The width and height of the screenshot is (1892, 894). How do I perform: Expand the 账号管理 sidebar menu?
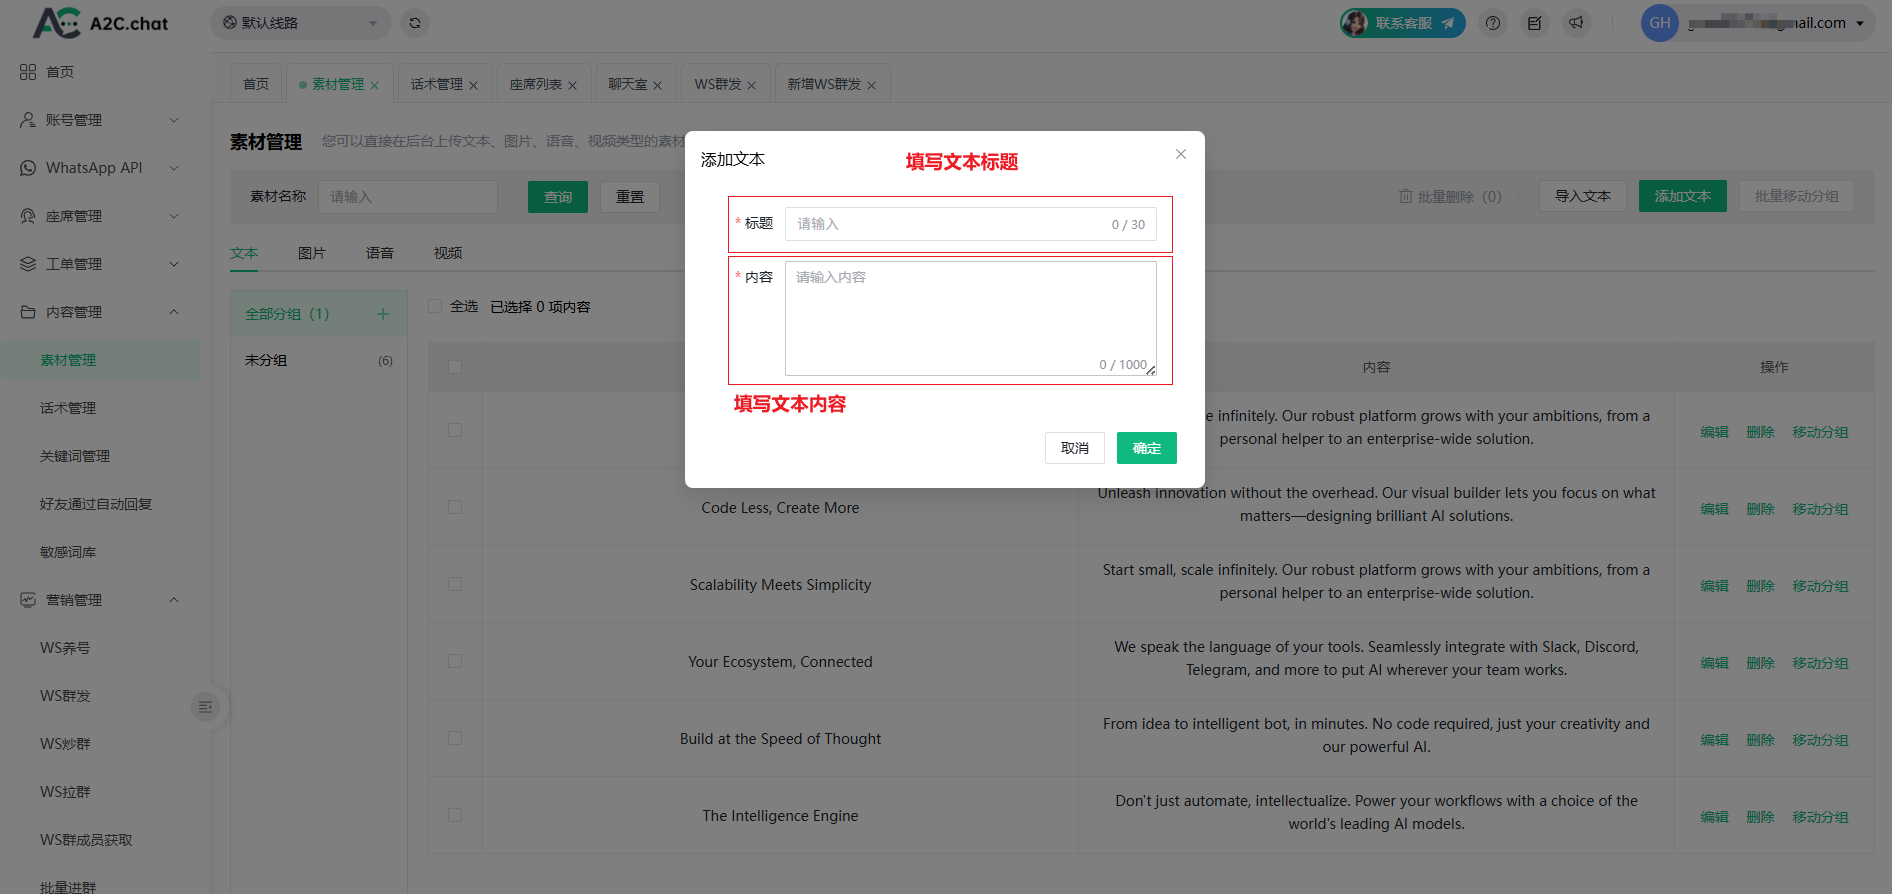click(100, 120)
